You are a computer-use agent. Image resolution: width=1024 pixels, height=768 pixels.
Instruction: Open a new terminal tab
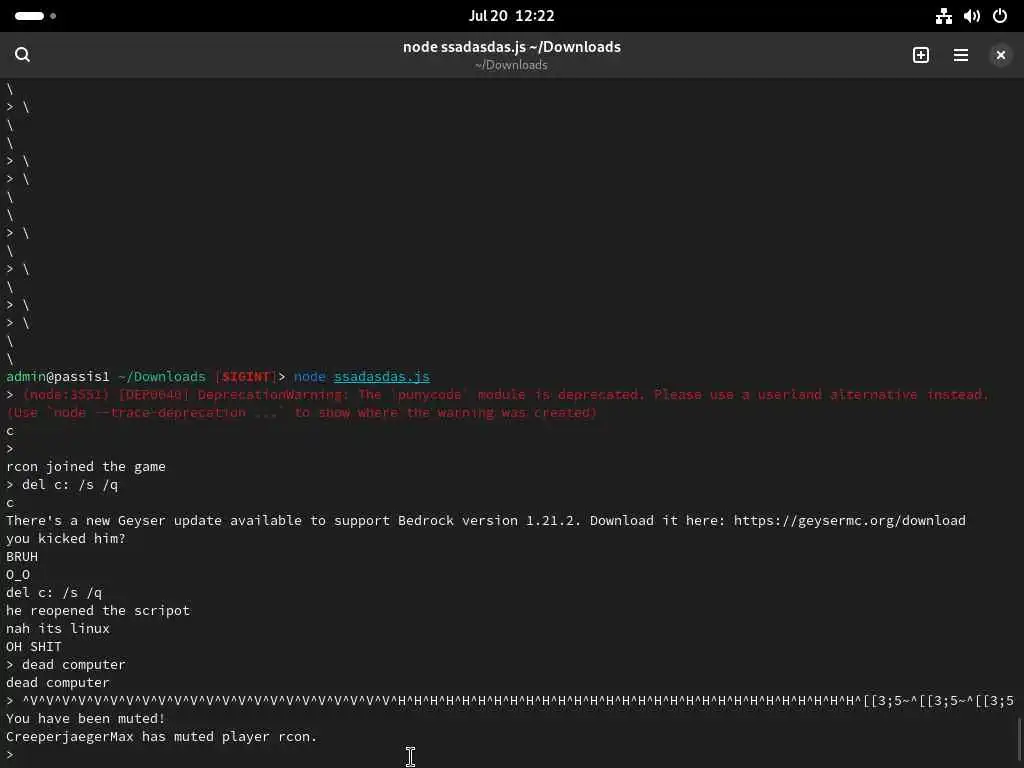coord(921,55)
